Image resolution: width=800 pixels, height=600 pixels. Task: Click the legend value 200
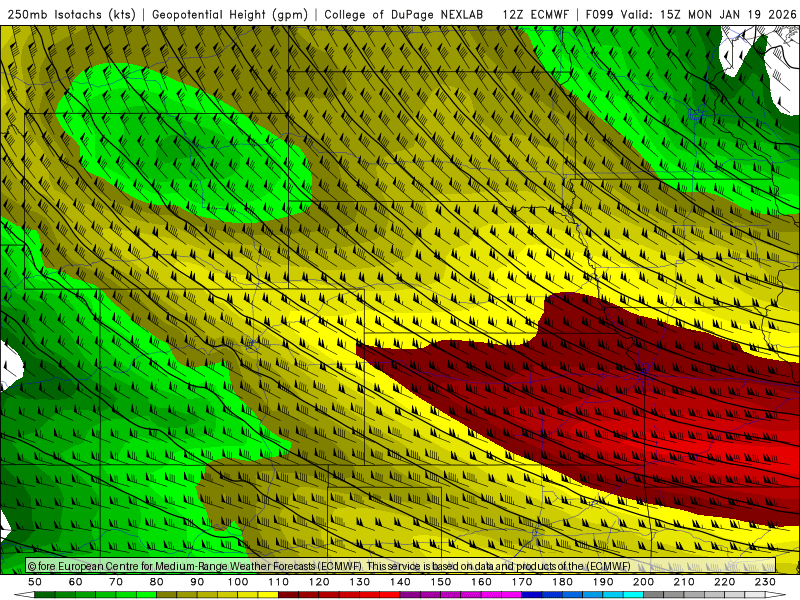pos(643,582)
